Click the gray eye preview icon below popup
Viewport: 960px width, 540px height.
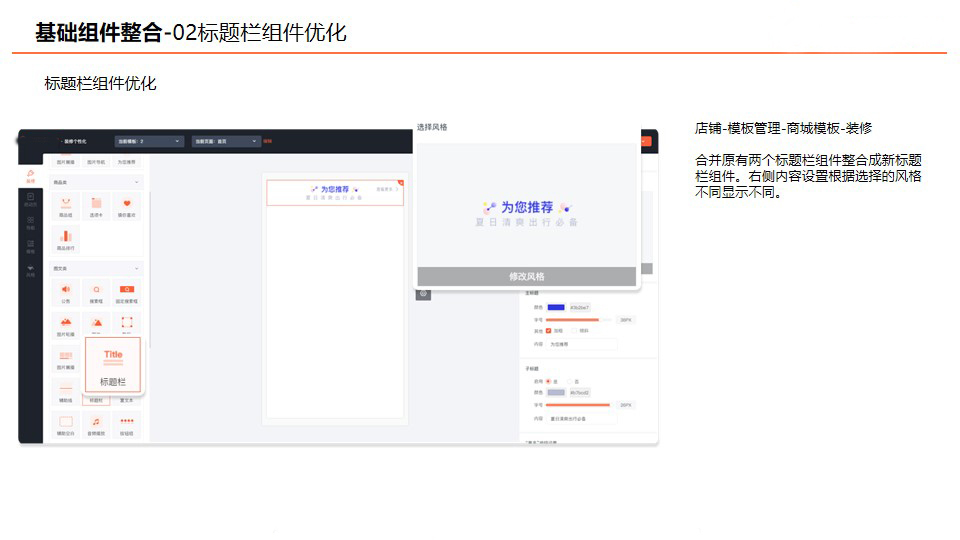tap(423, 294)
